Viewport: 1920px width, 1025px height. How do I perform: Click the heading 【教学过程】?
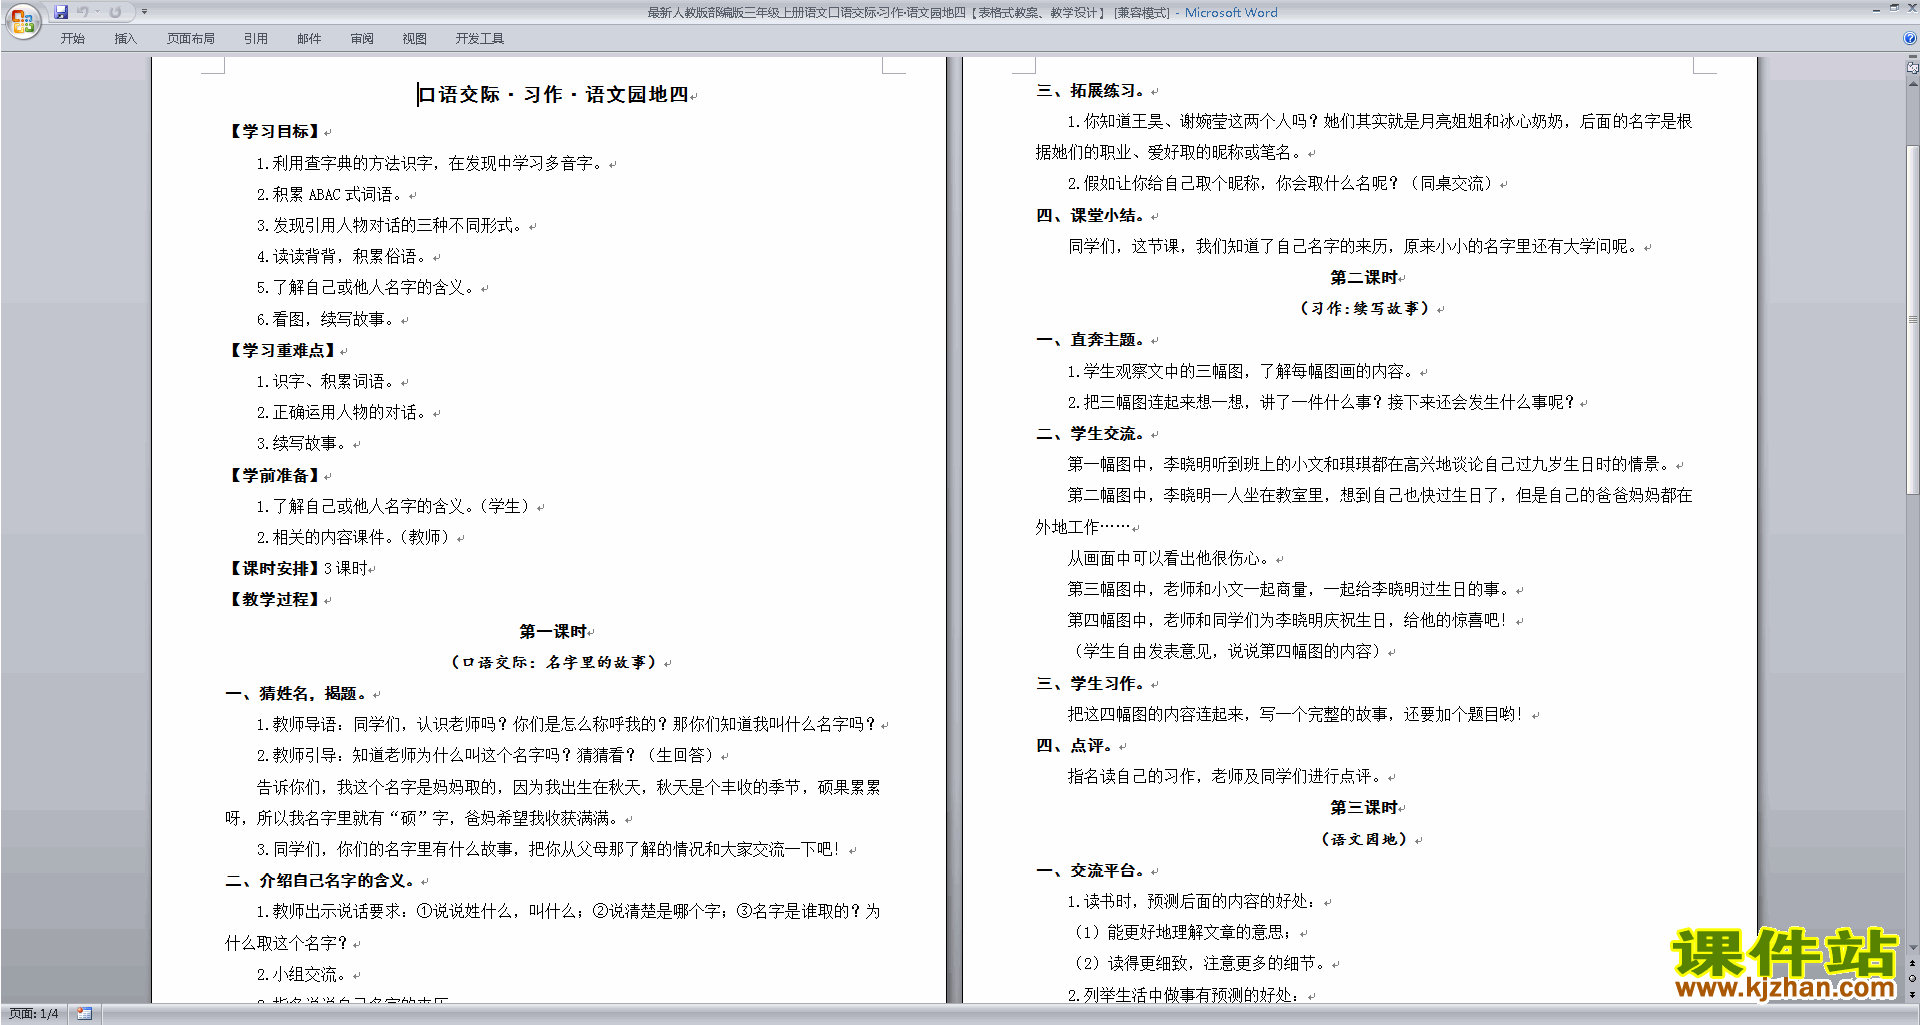275,600
